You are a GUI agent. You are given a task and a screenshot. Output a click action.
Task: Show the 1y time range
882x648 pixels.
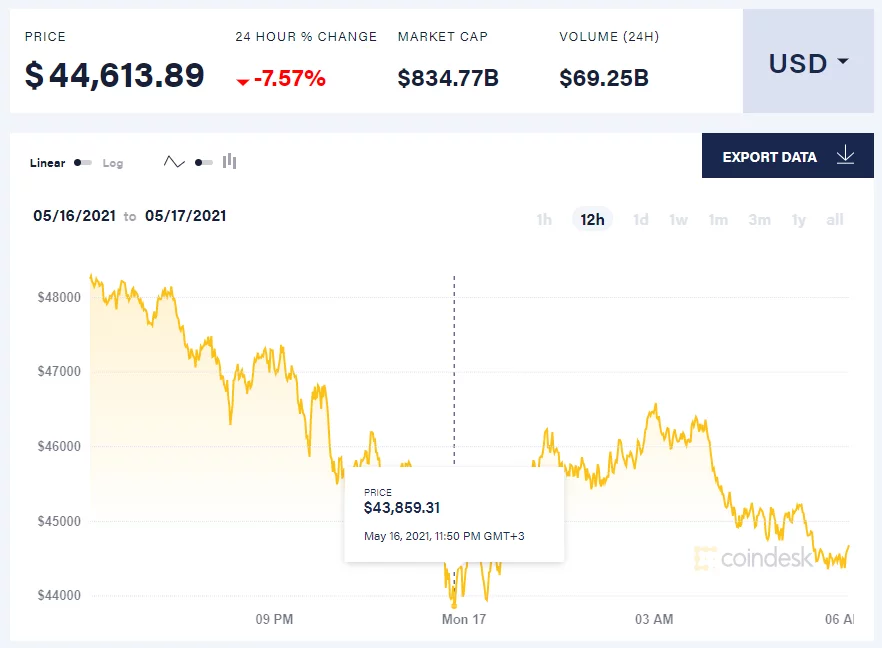(x=798, y=220)
